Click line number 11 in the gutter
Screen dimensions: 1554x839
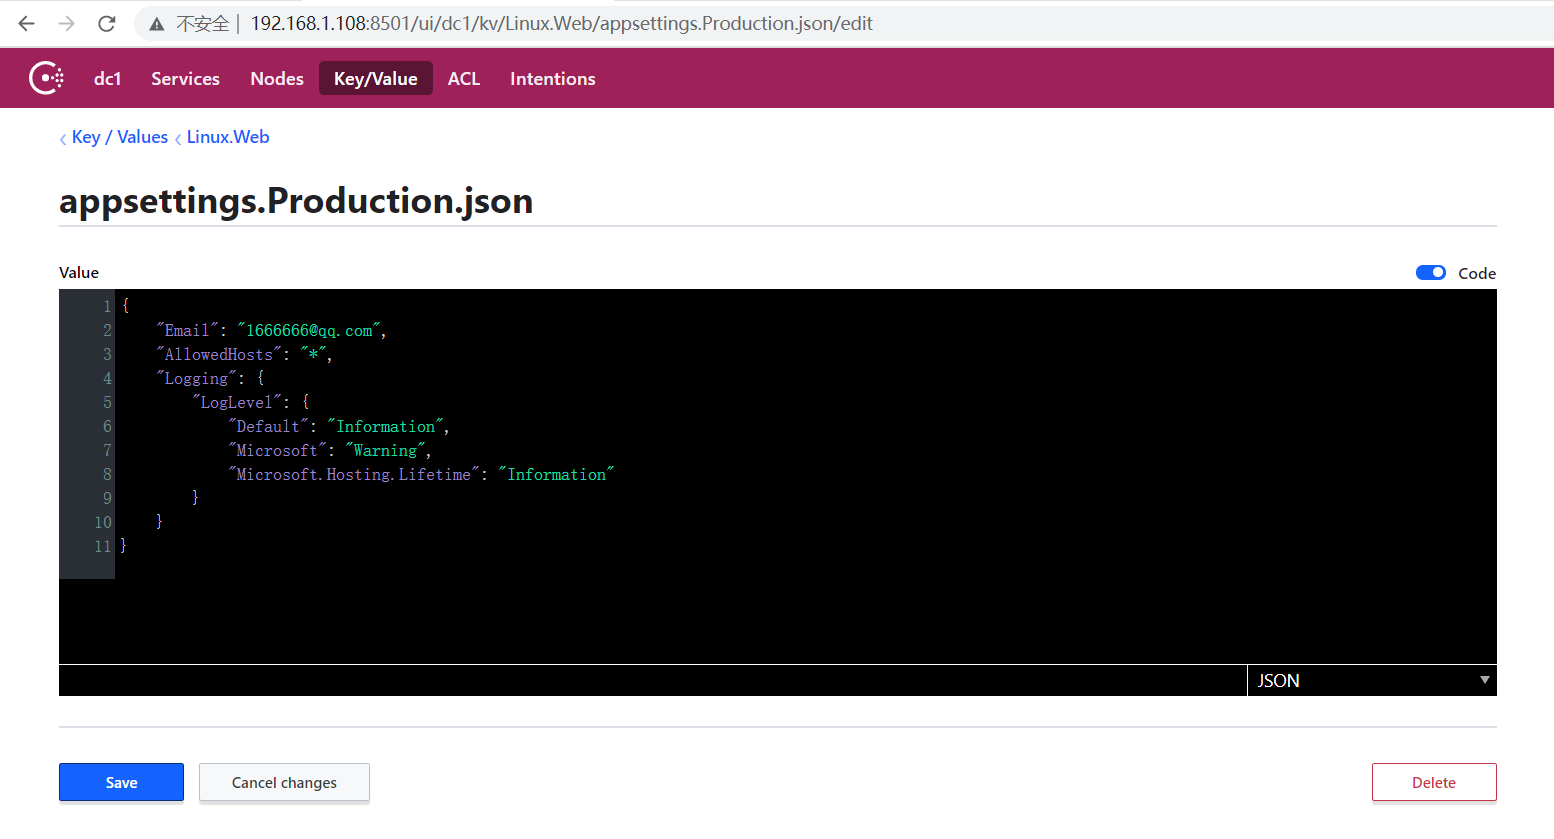click(103, 546)
